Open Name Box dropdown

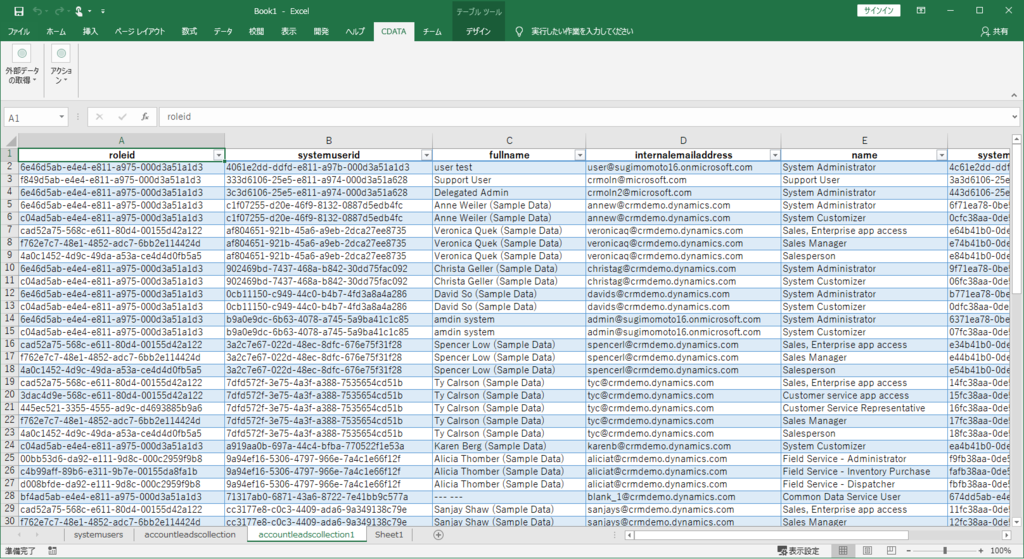click(61, 117)
